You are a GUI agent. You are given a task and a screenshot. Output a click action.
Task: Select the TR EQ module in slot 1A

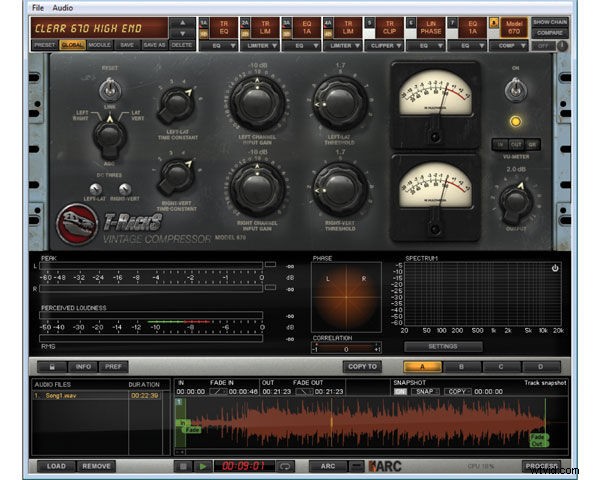click(x=223, y=28)
